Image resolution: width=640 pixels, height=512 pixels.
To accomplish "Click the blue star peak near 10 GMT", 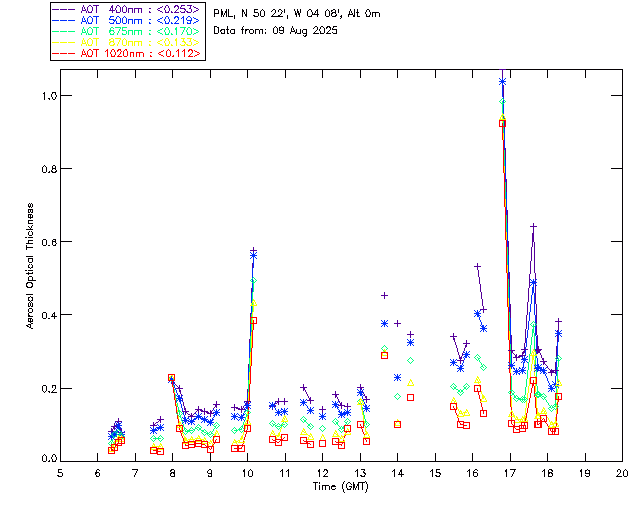I will coord(253,255).
